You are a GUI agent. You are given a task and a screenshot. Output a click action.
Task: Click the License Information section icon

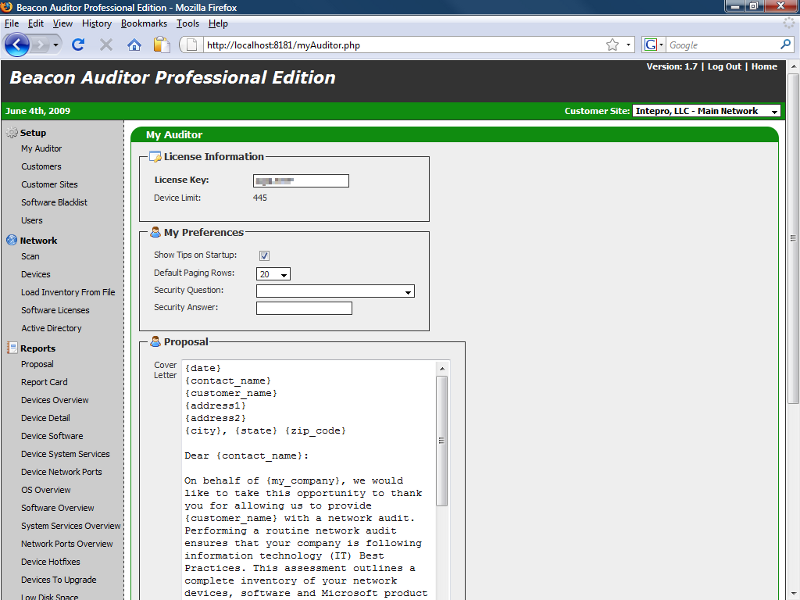(155, 157)
